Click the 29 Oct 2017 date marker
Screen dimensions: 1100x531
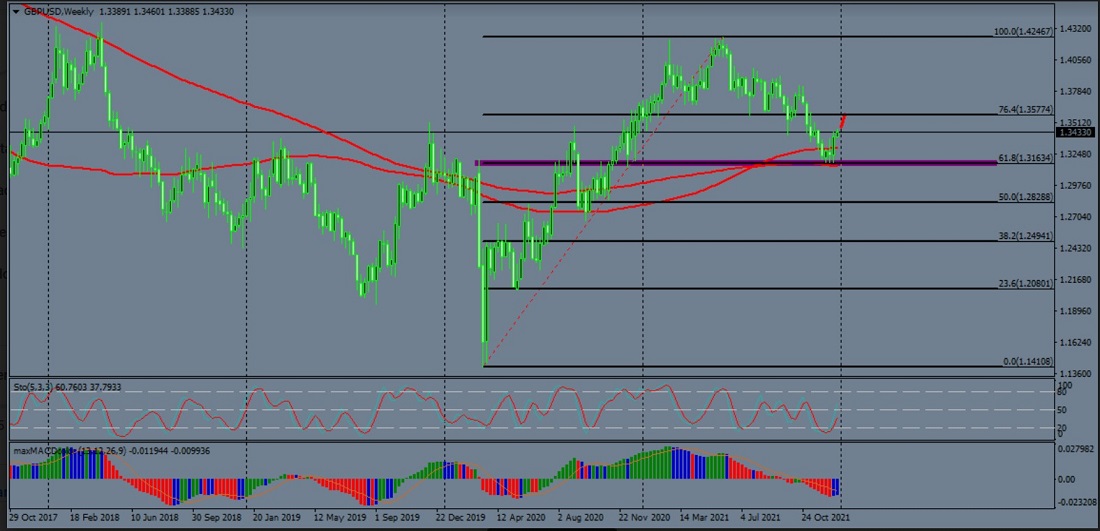click(32, 519)
